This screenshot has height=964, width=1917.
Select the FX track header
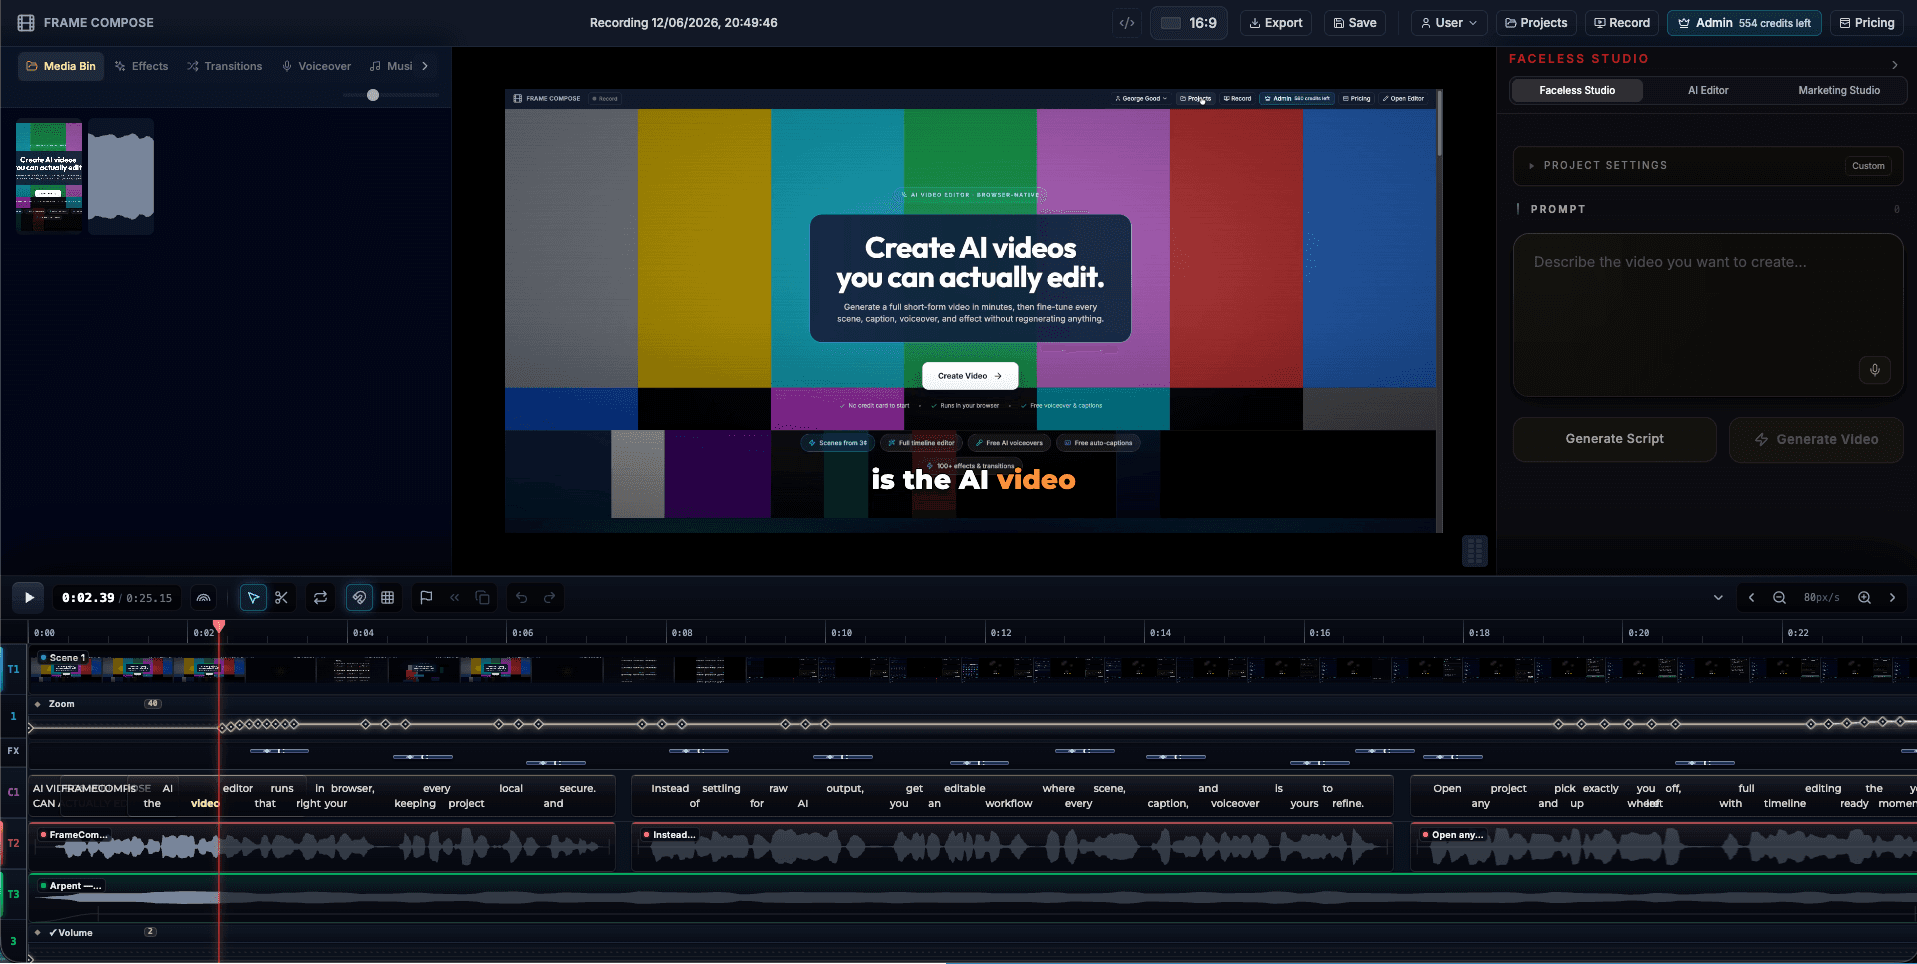[x=13, y=750]
